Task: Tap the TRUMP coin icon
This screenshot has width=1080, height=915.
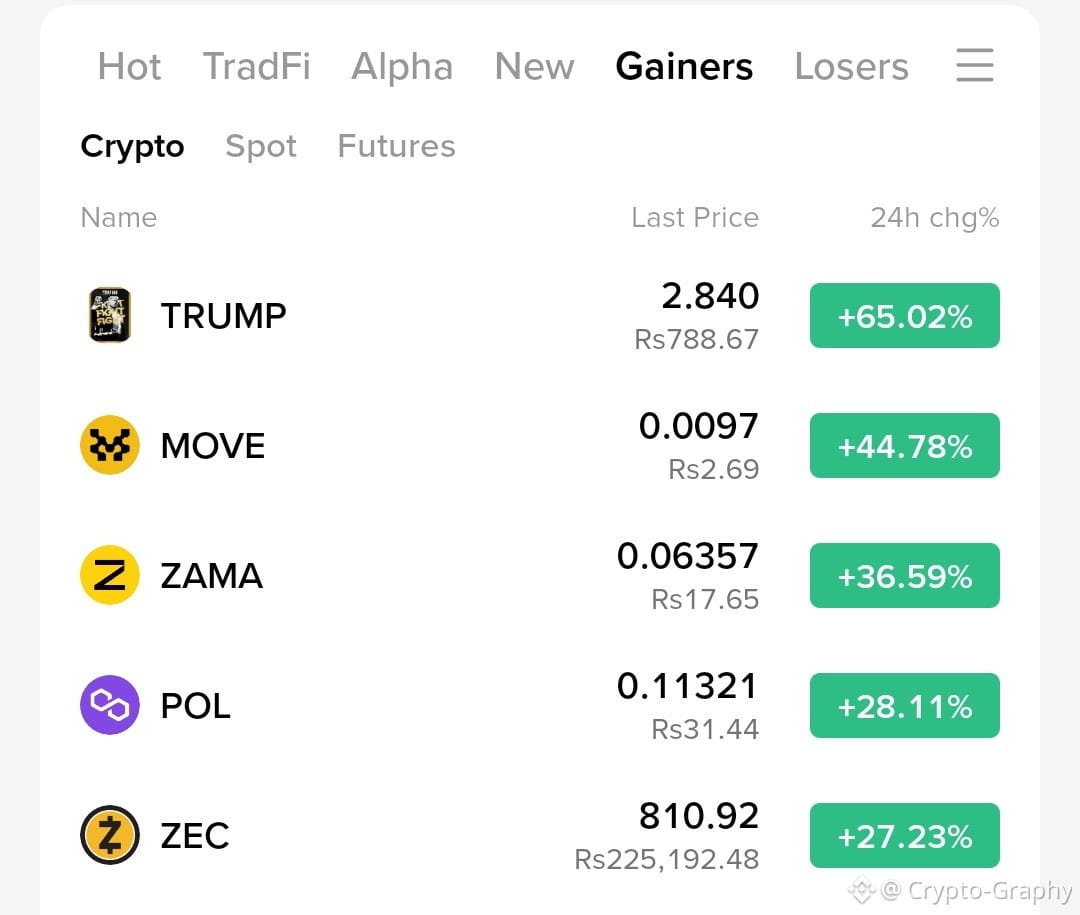Action: pos(110,315)
